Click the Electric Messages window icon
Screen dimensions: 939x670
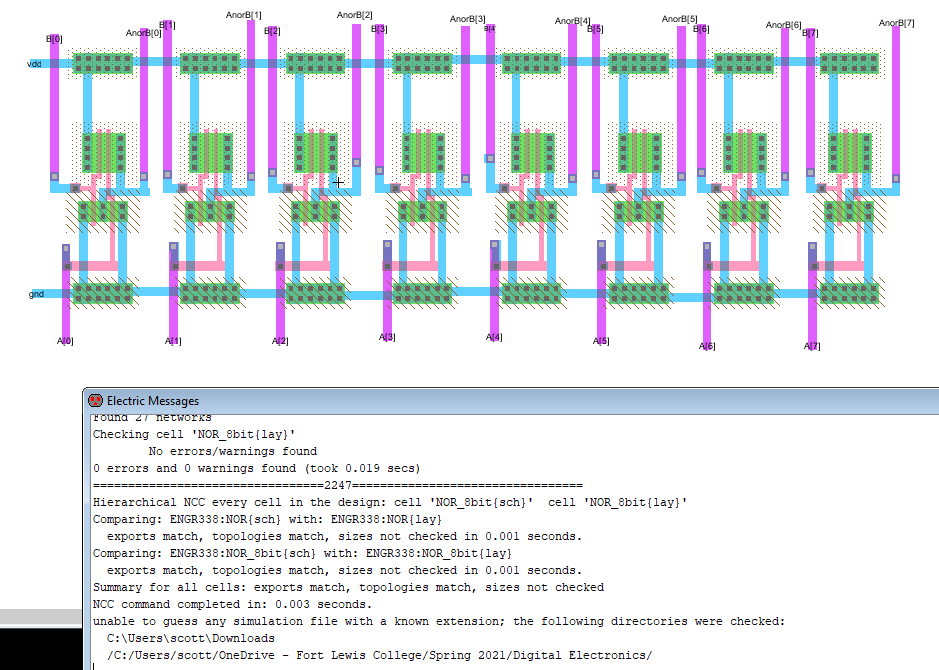(95, 401)
